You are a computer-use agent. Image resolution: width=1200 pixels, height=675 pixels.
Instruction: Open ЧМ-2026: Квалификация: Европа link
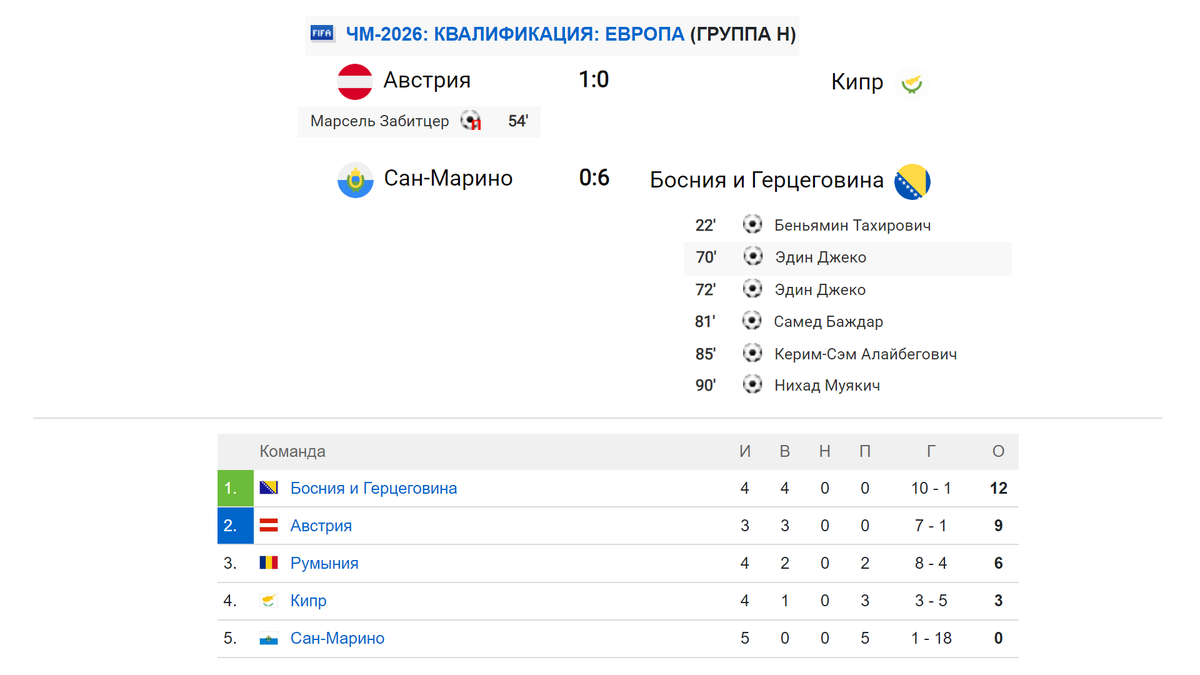click(x=515, y=34)
